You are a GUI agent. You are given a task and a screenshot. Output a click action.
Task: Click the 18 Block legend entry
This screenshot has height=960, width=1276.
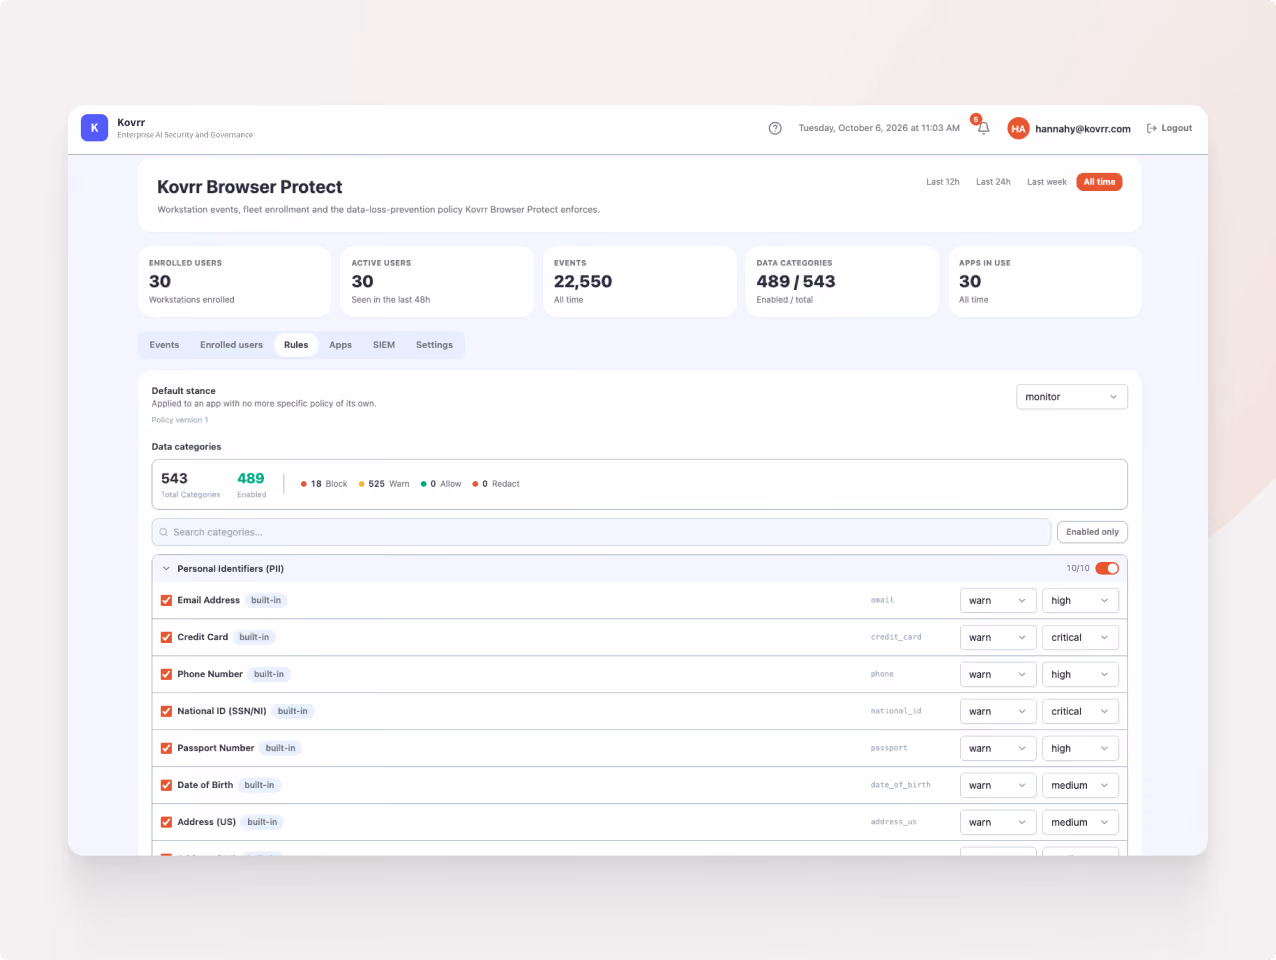click(x=324, y=484)
